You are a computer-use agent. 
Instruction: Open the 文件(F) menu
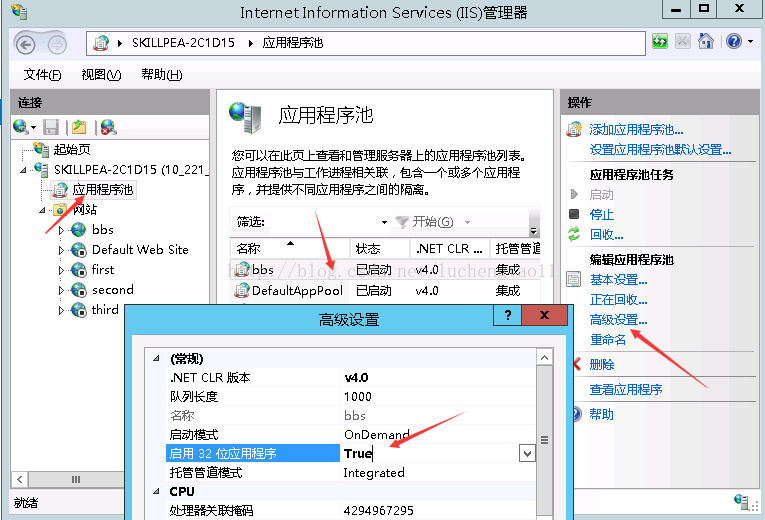click(42, 75)
